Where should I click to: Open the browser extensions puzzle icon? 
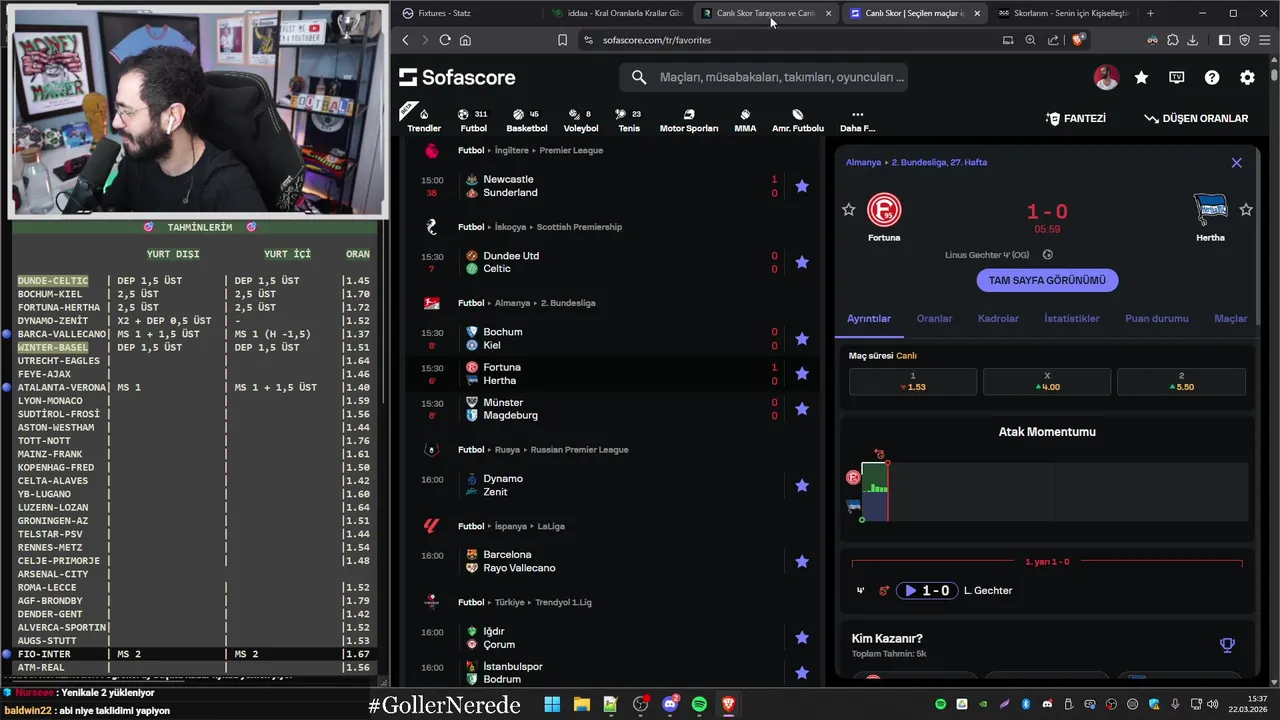pos(1172,40)
